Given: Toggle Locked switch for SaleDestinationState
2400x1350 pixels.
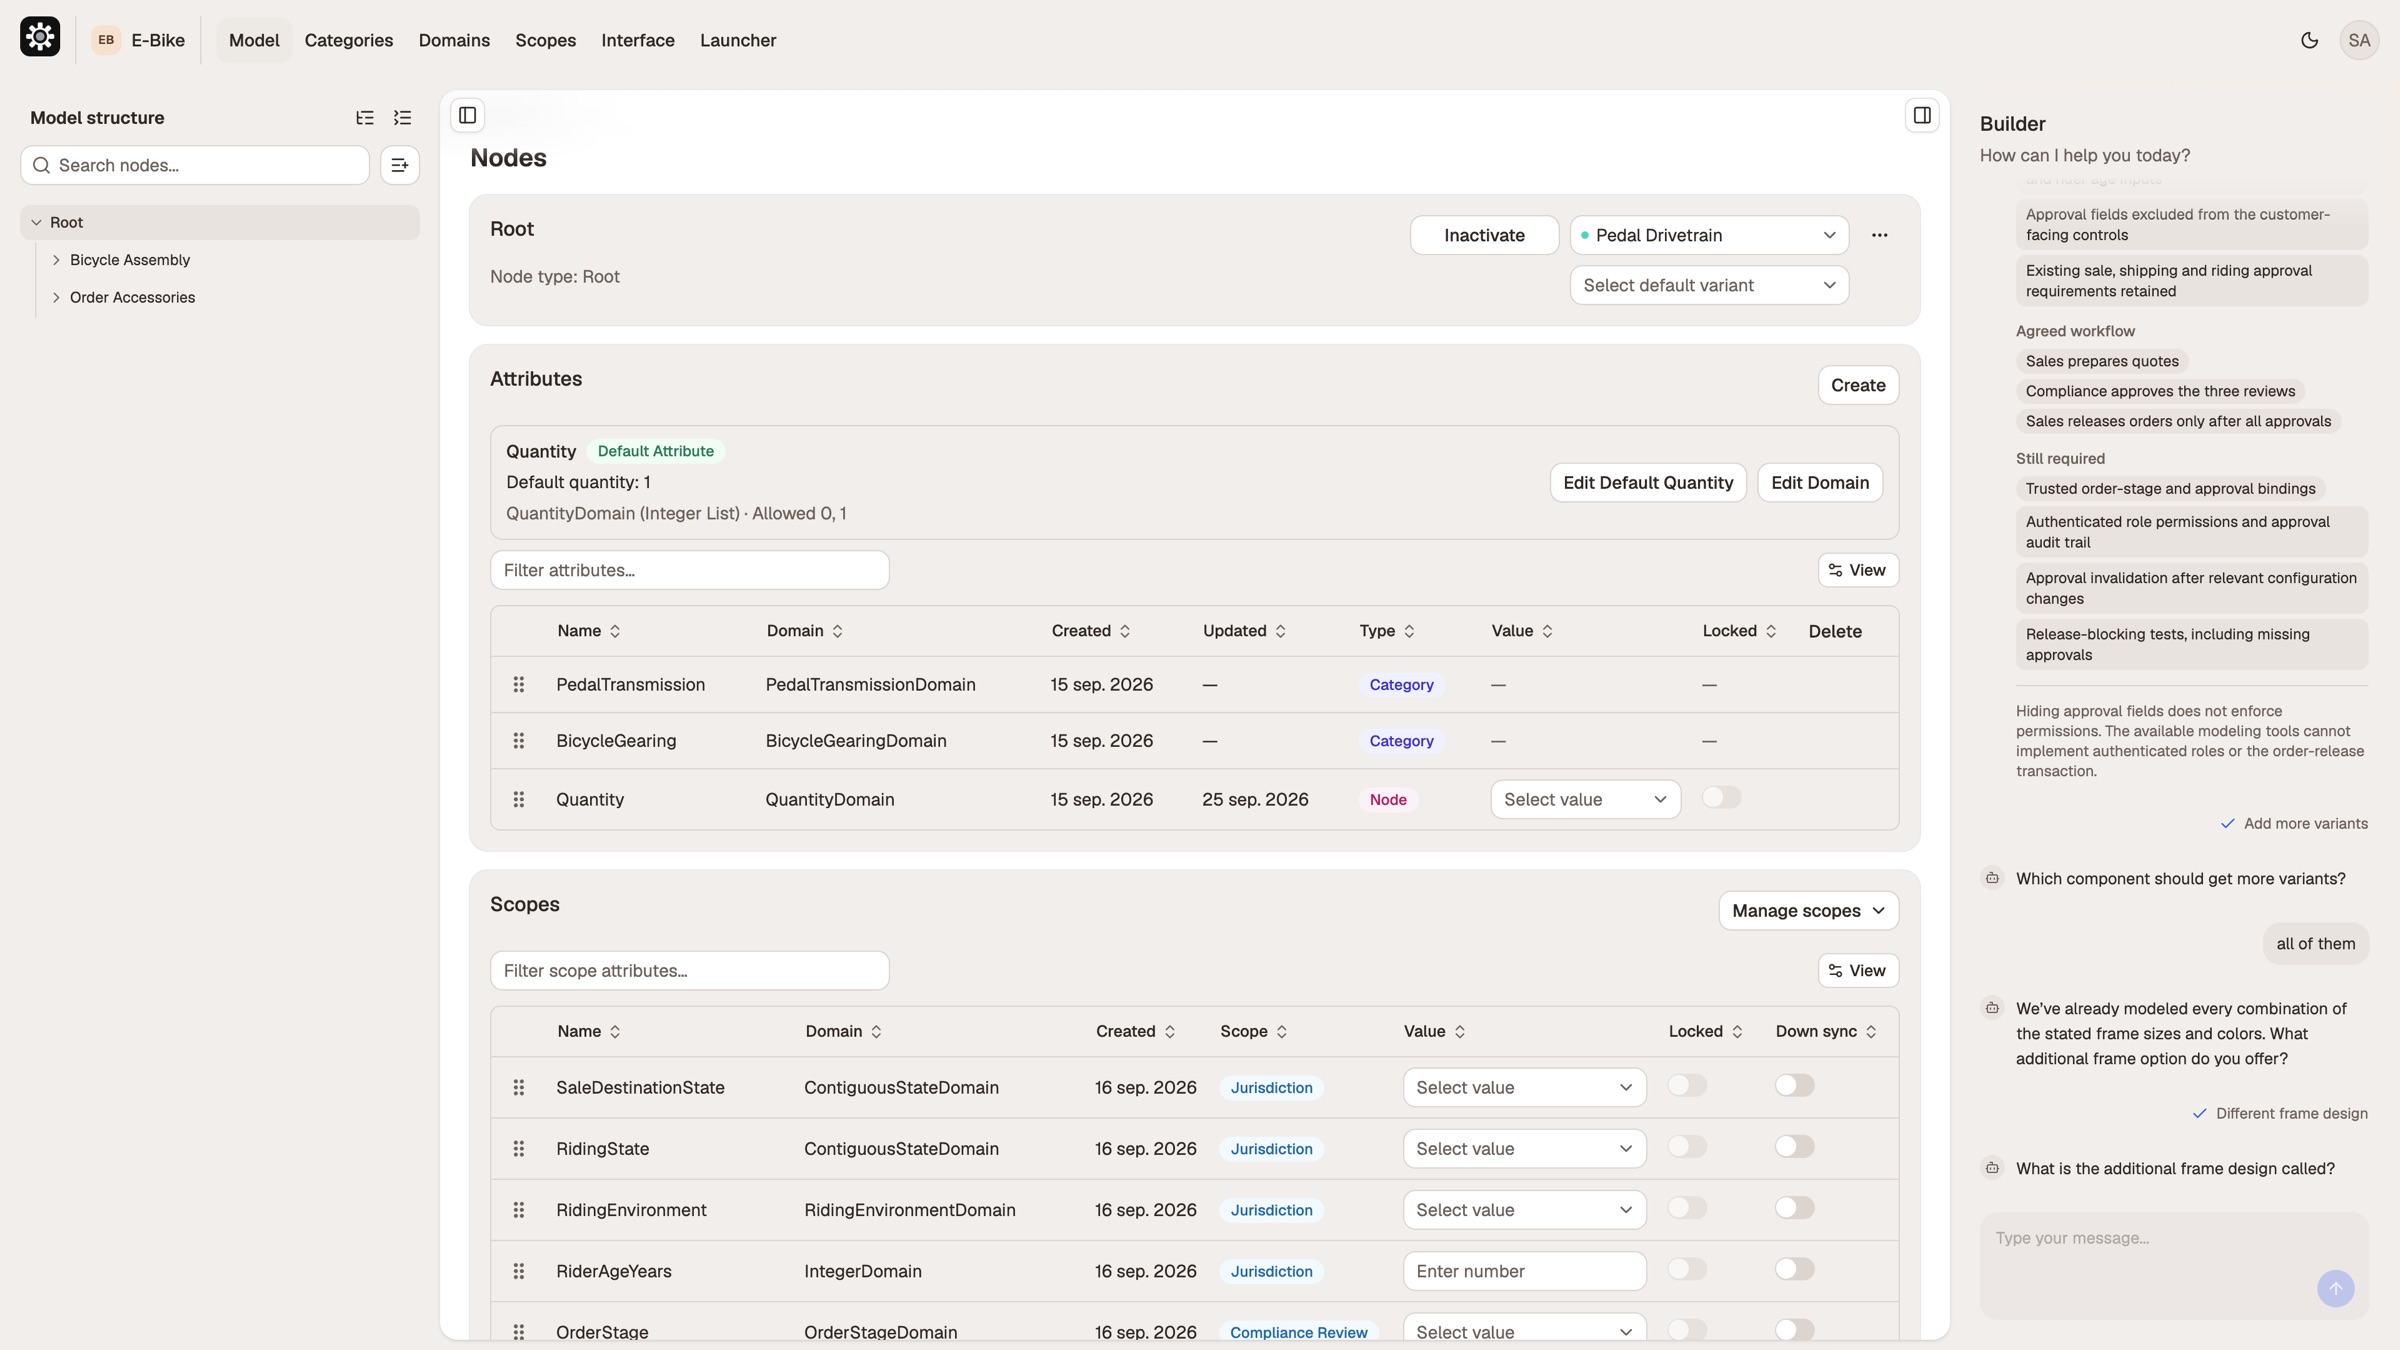Looking at the screenshot, I should coord(1688,1085).
